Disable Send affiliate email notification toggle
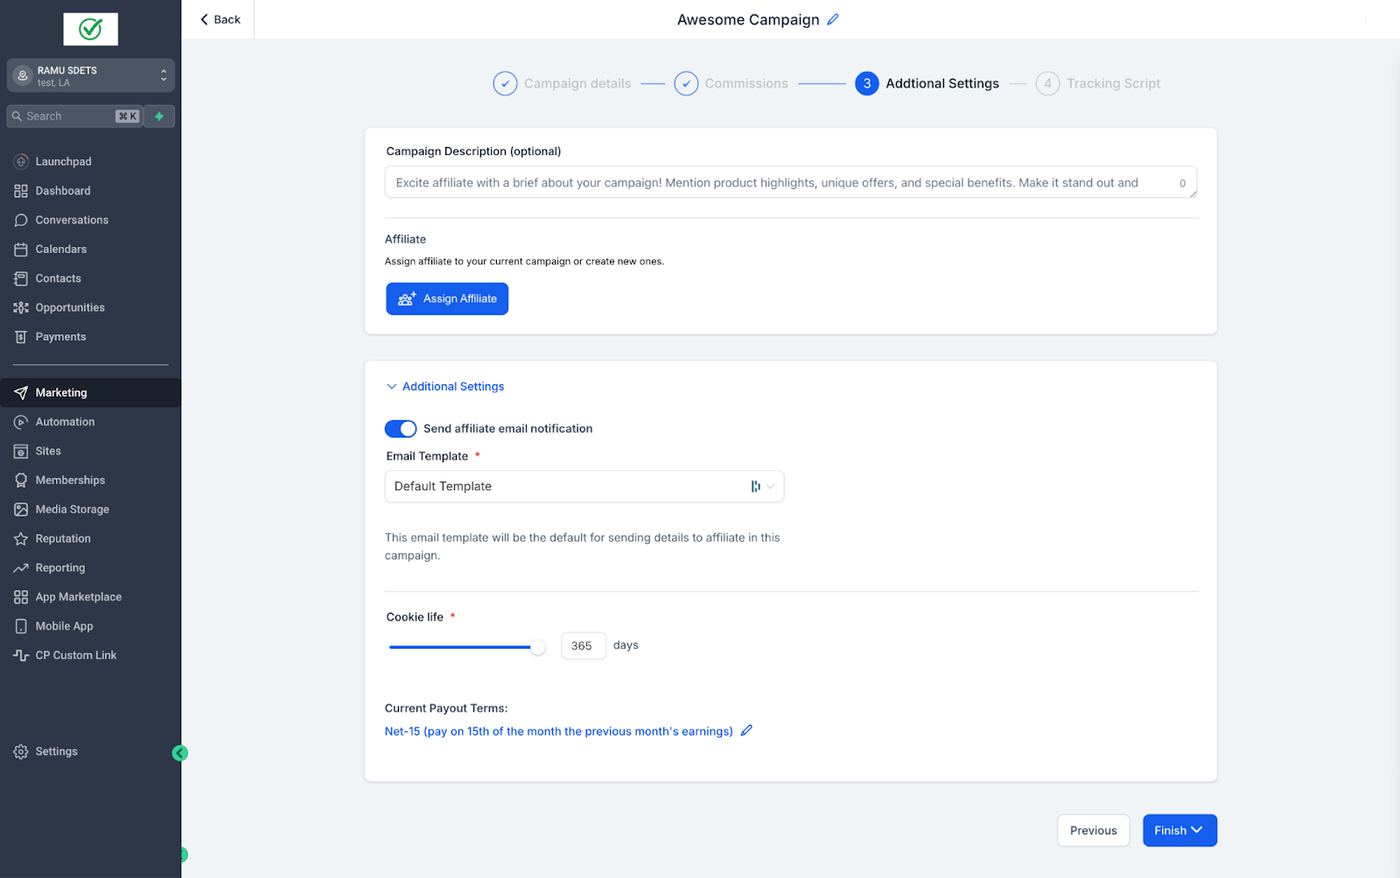The width and height of the screenshot is (1400, 878). point(401,428)
